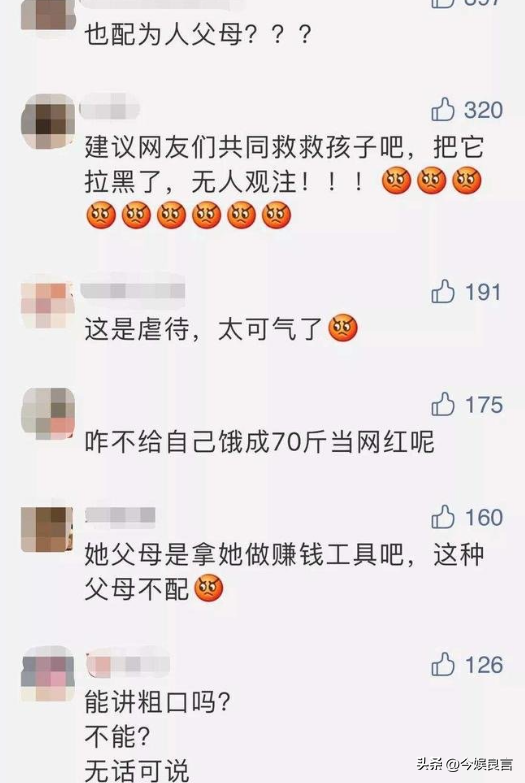Open avatar of 建议网友们 commenter
The image size is (525, 783).
click(x=48, y=120)
